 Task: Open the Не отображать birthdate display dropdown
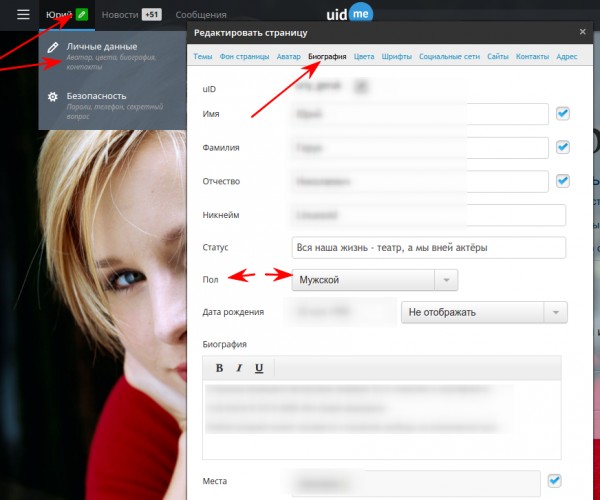[484, 313]
